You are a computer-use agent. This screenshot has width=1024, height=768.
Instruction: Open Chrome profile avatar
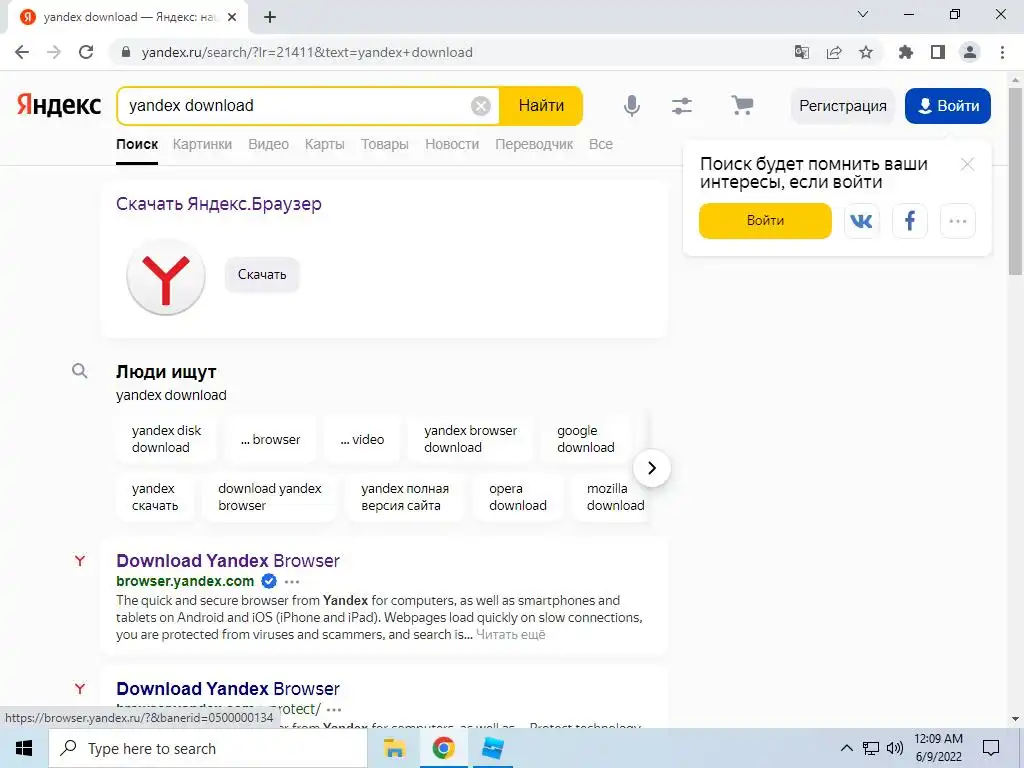tap(970, 52)
